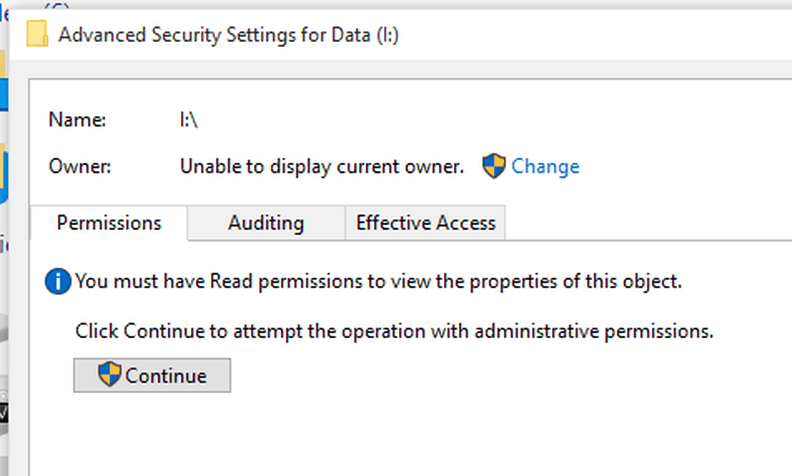Image resolution: width=792 pixels, height=476 pixels.
Task: Open the Change owner link
Action: click(545, 166)
